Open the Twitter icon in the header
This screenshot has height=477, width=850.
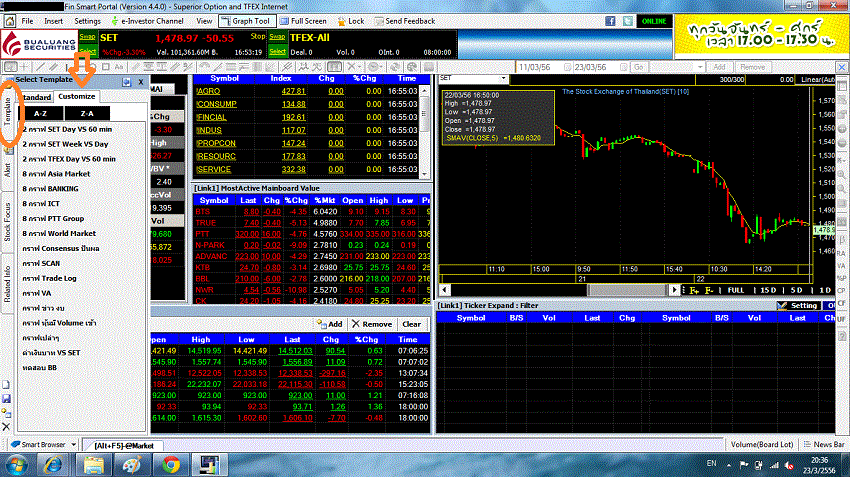point(628,21)
